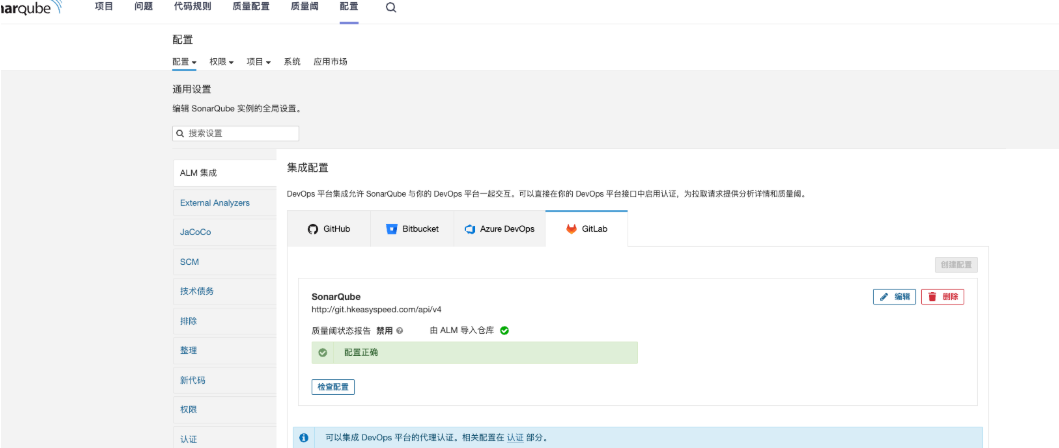The width and height of the screenshot is (1059, 448).
Task: Open the 权限 sidebar settings category
Action: pyautogui.click(x=225, y=409)
